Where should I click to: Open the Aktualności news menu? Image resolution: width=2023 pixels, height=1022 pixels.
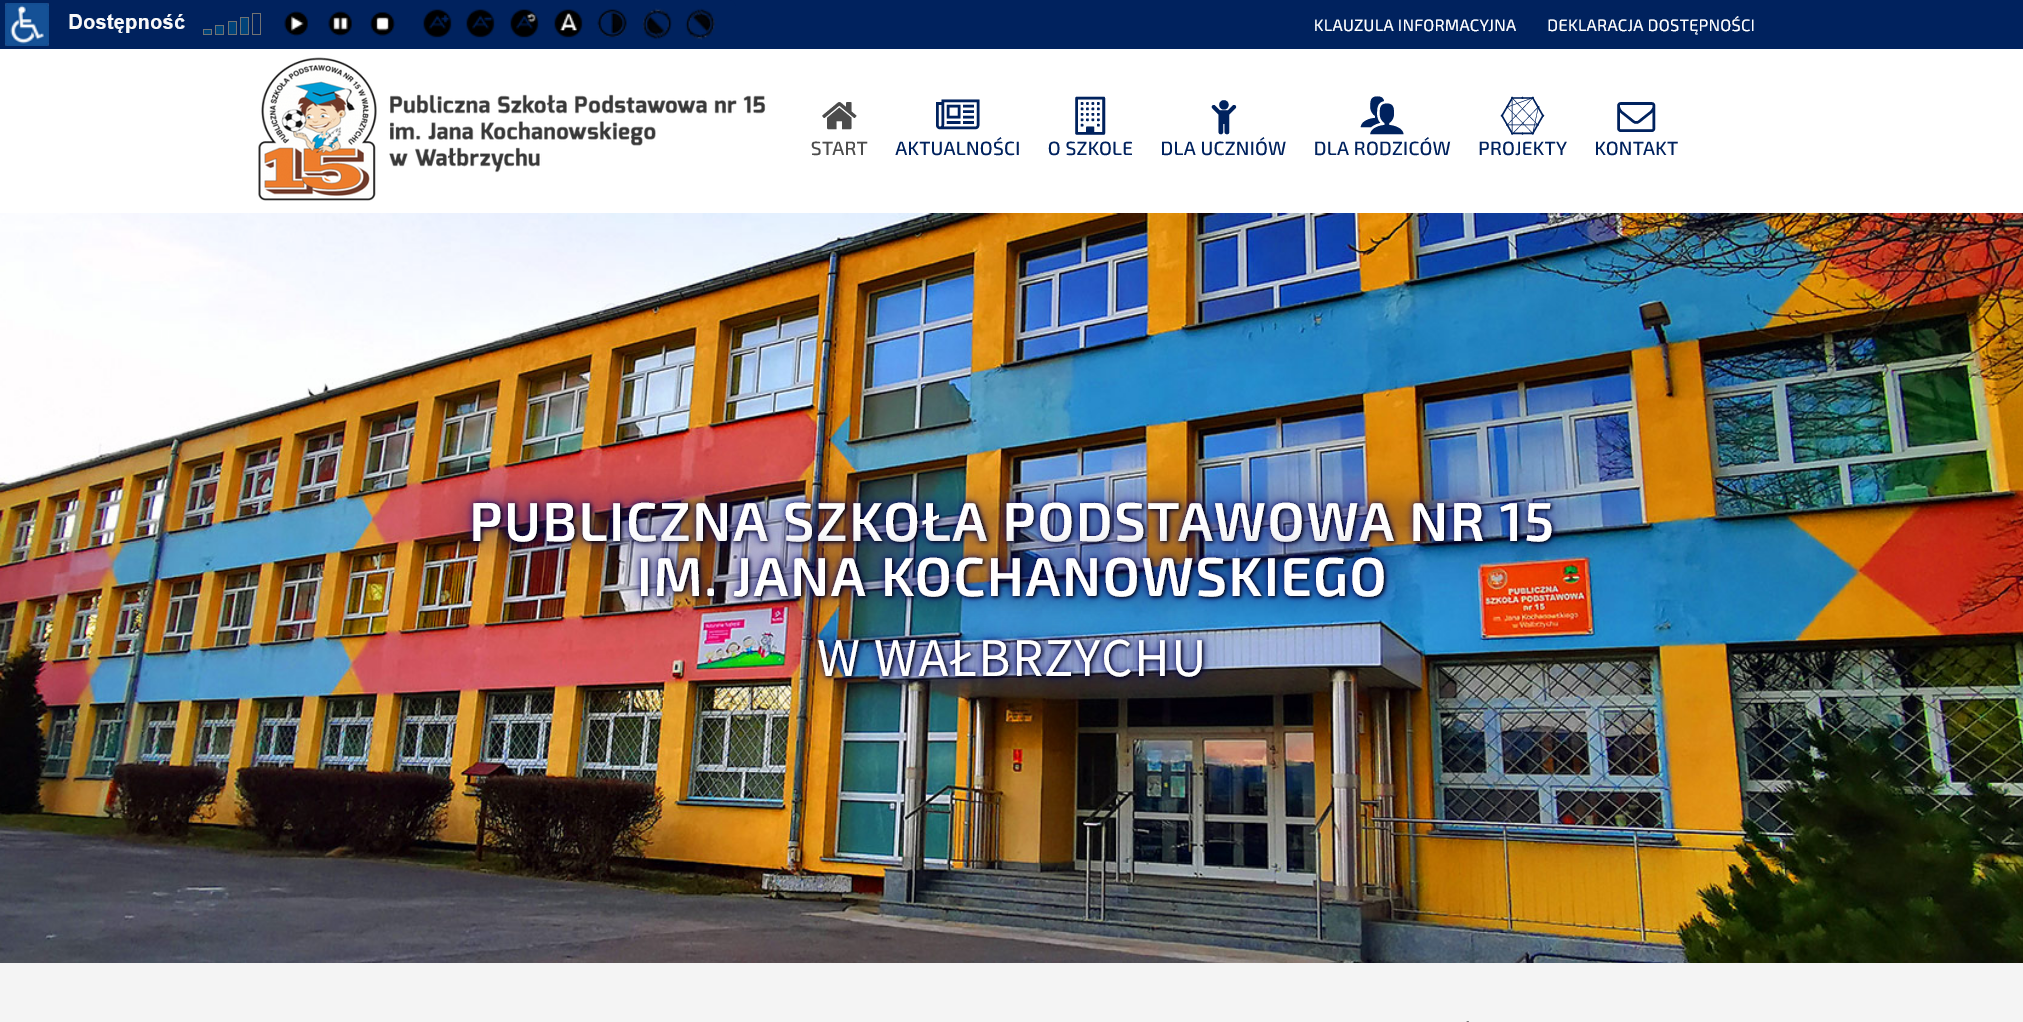point(957,130)
